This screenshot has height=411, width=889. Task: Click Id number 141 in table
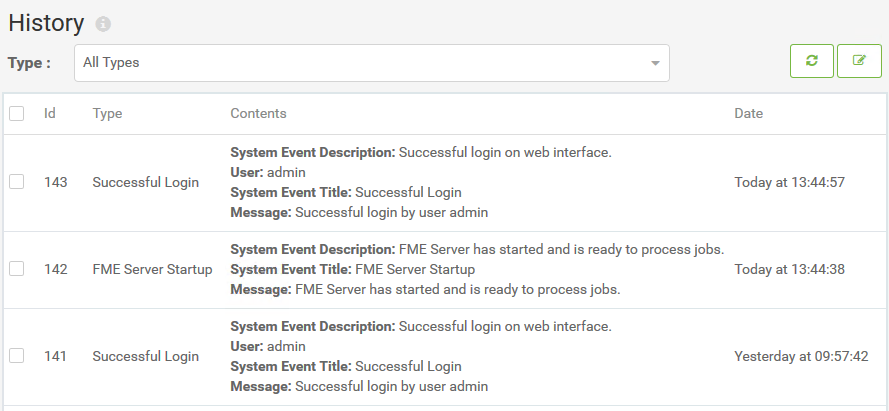tap(56, 357)
